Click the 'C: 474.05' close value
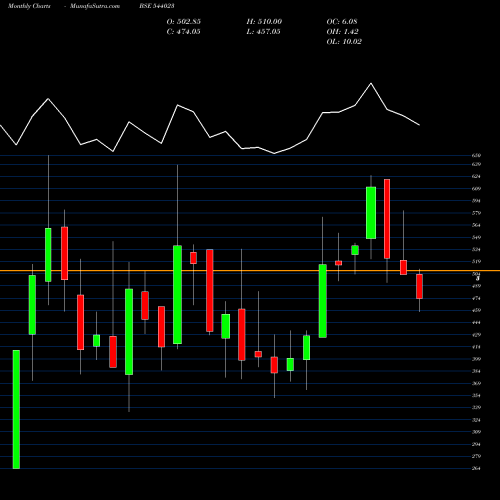The width and height of the screenshot is (500, 500). point(184,32)
